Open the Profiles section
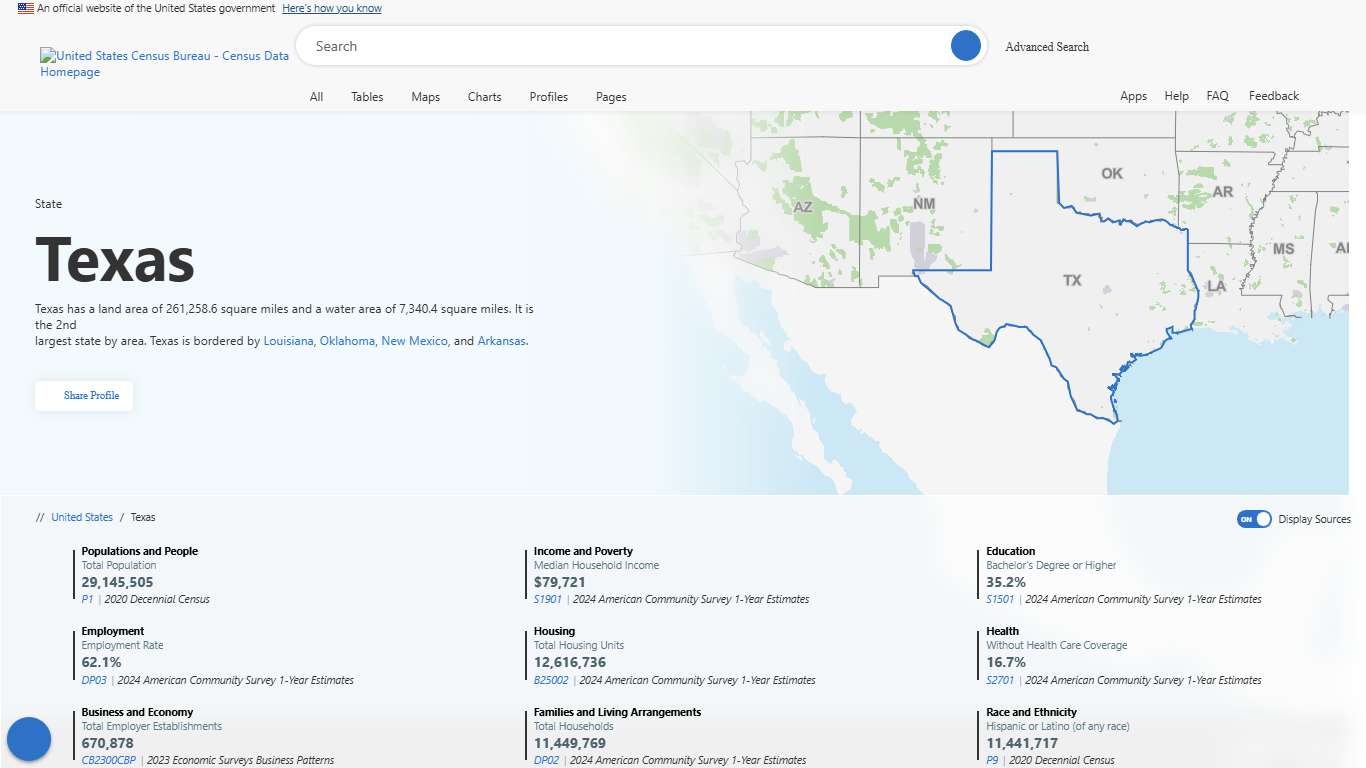This screenshot has height=768, width=1366. [548, 96]
